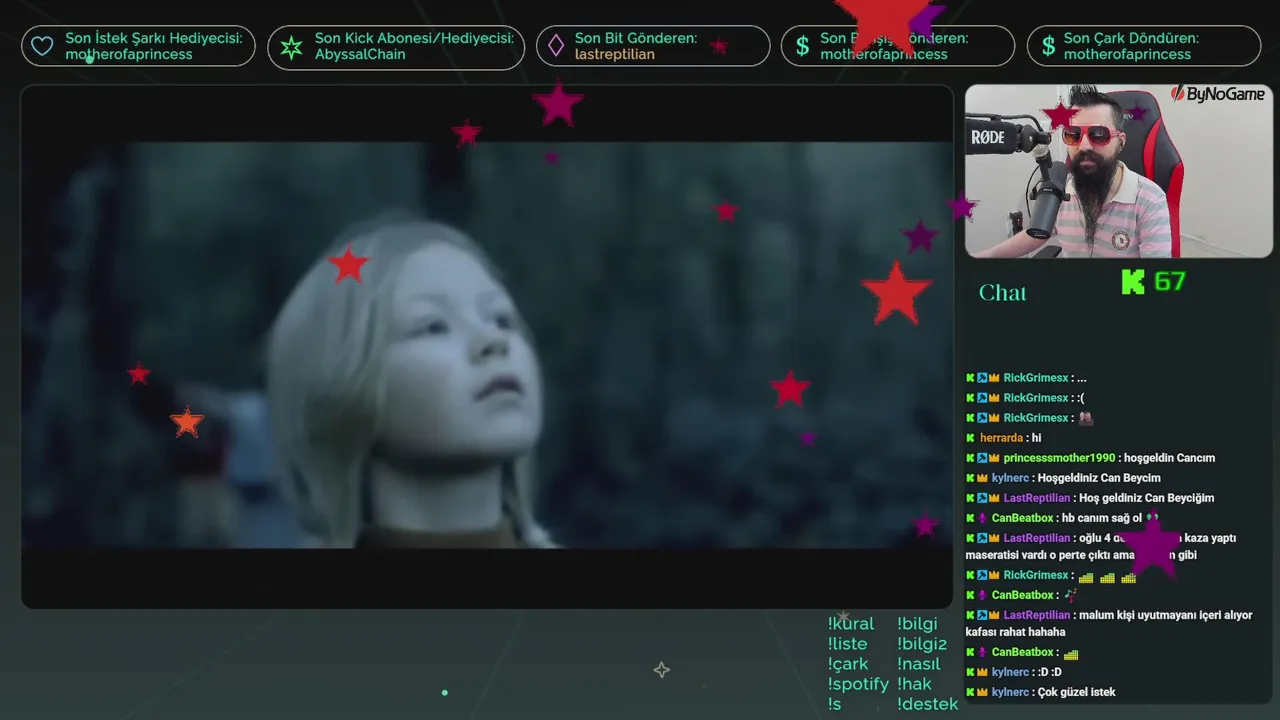Image resolution: width=1280 pixels, height=720 pixels.
Task: Click motherofaprincess under Son Çark Döndüren
Action: (1128, 55)
